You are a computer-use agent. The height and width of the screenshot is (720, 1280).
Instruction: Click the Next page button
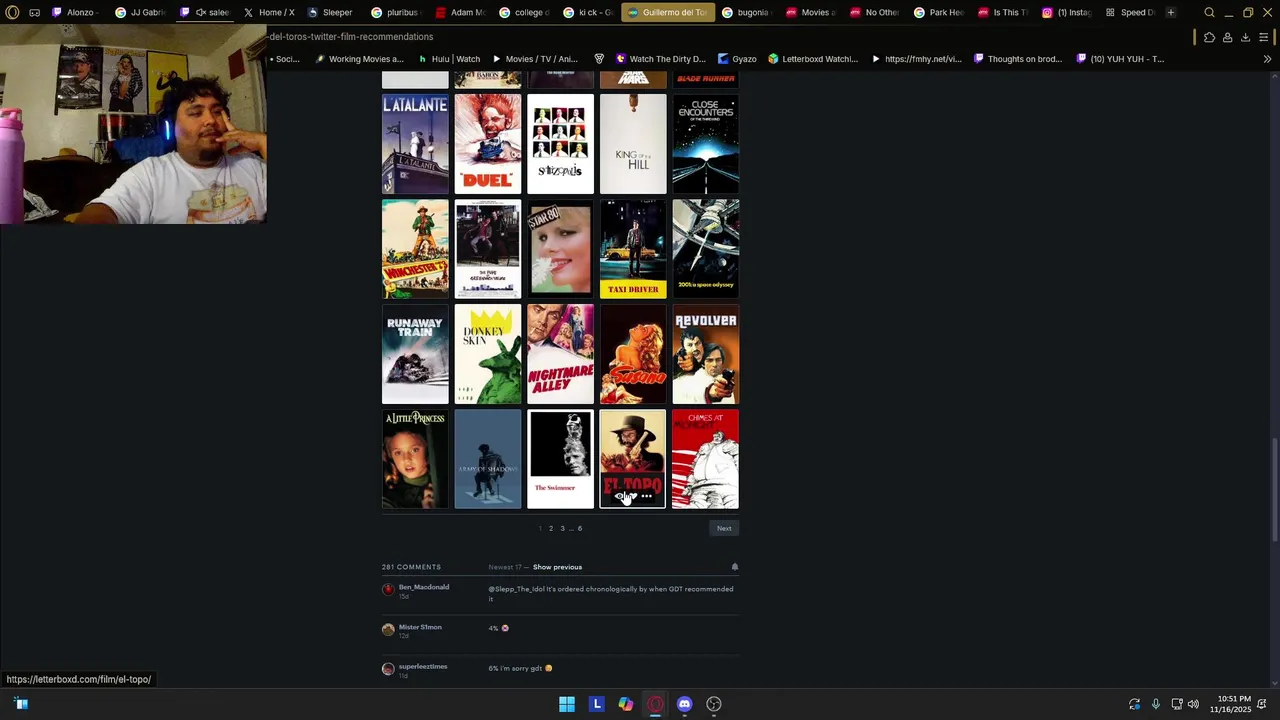pos(724,528)
